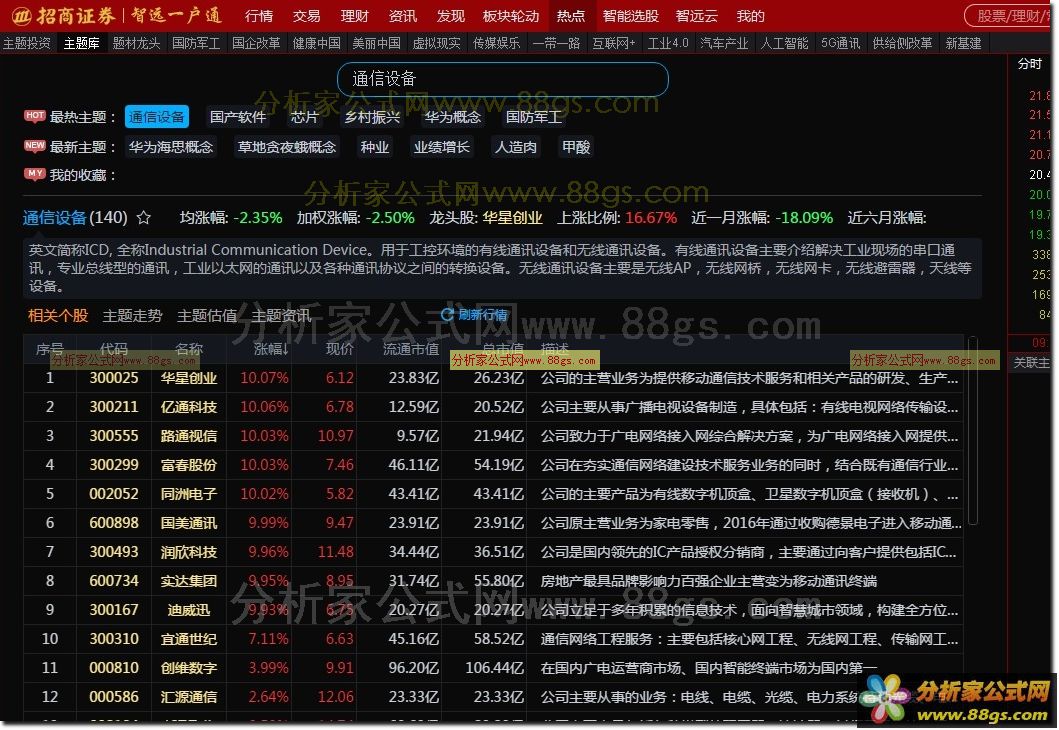The image size is (1059, 730).
Task: Select the 种业 new theme tag
Action: (375, 147)
